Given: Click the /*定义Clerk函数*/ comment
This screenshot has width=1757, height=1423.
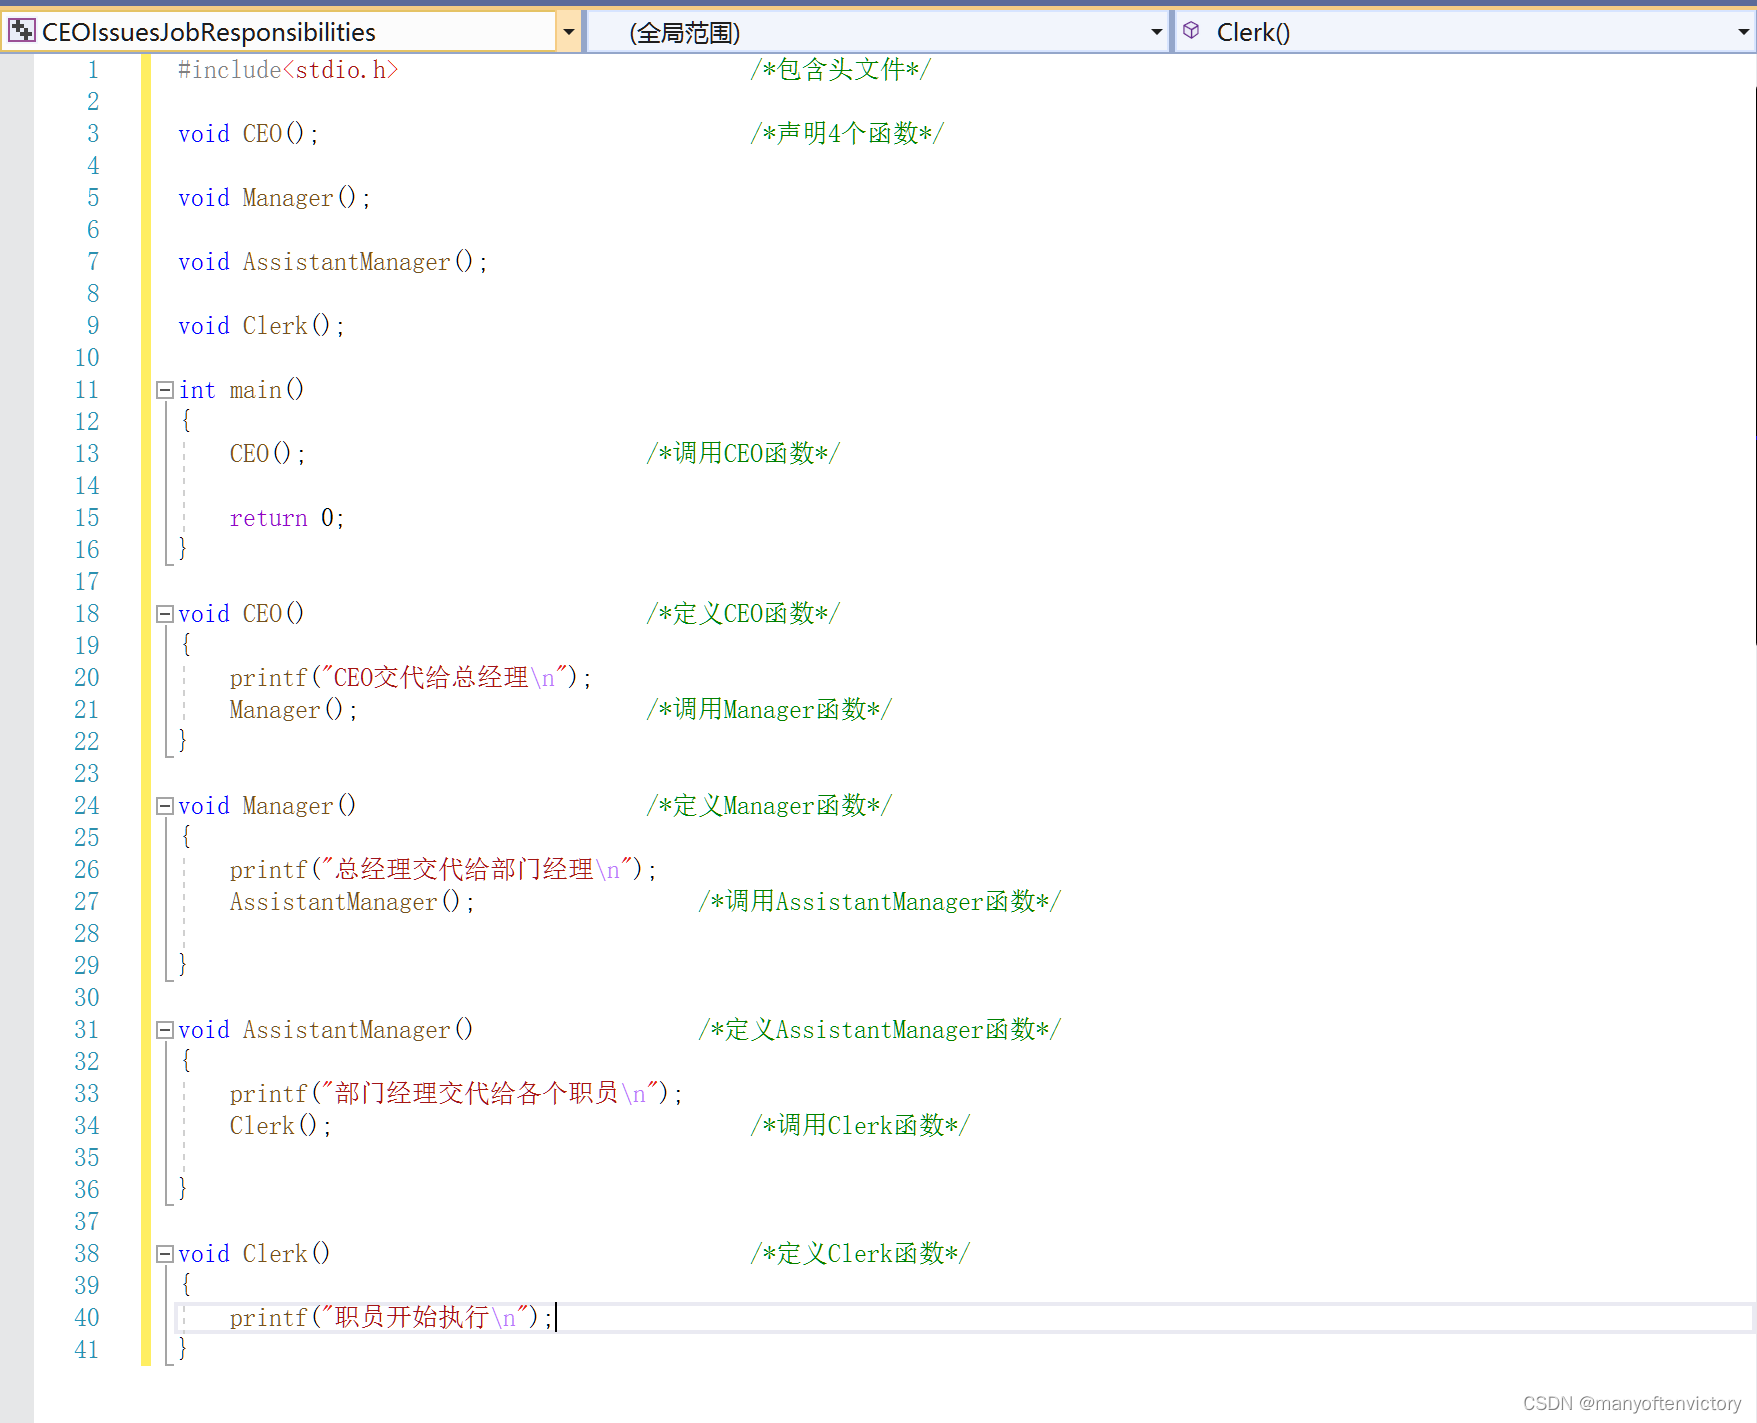Looking at the screenshot, I should tap(860, 1254).
